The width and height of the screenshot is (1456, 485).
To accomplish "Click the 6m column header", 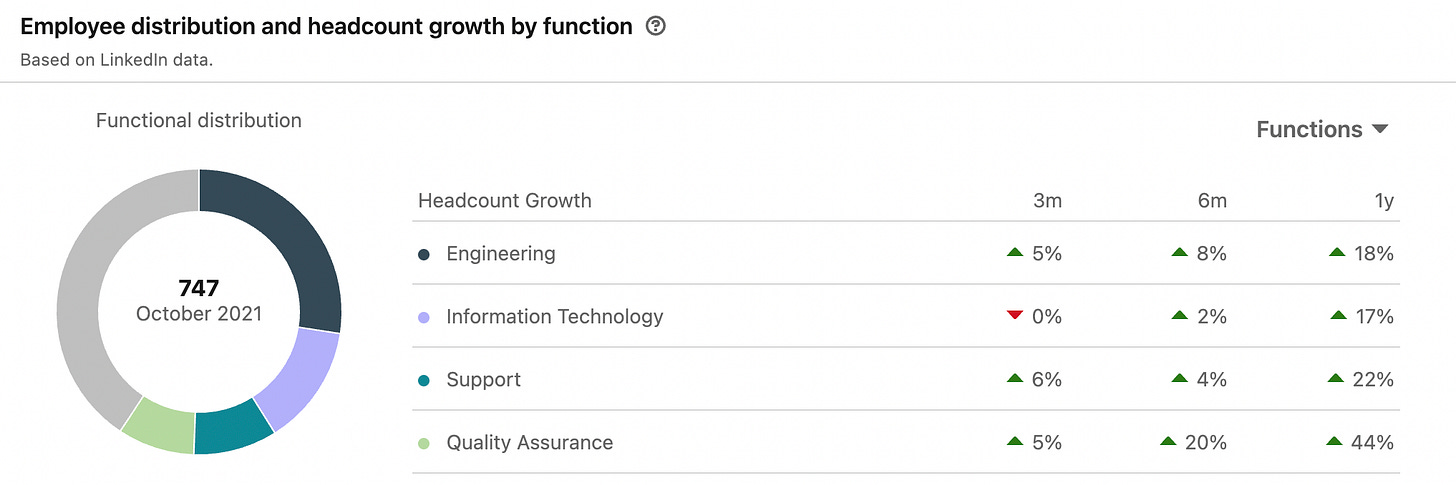I will 1212,201.
